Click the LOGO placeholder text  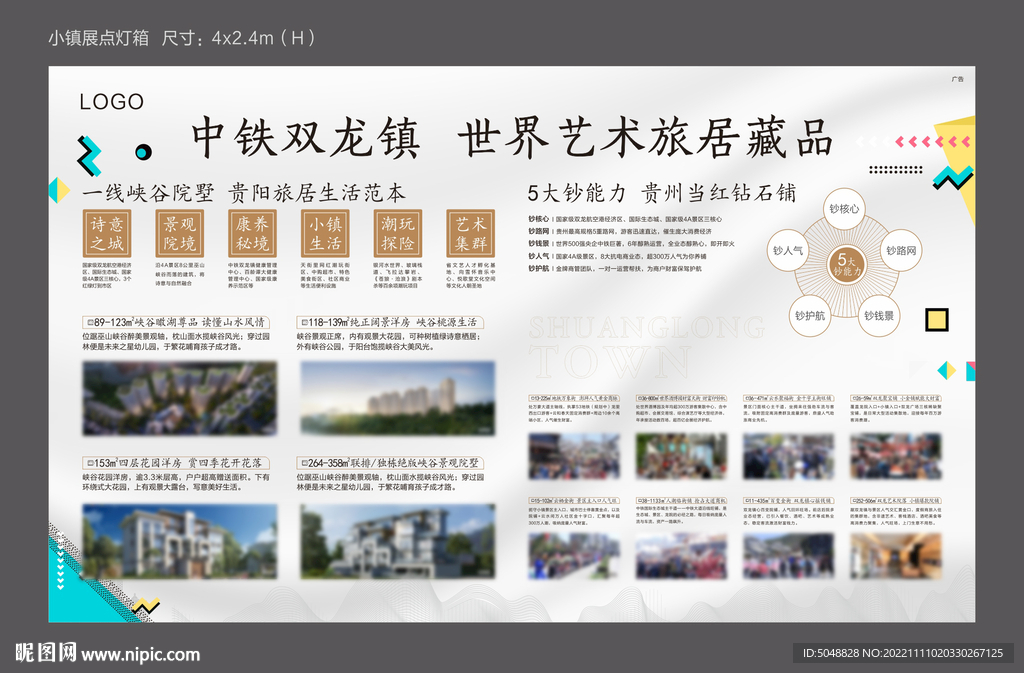click(112, 102)
